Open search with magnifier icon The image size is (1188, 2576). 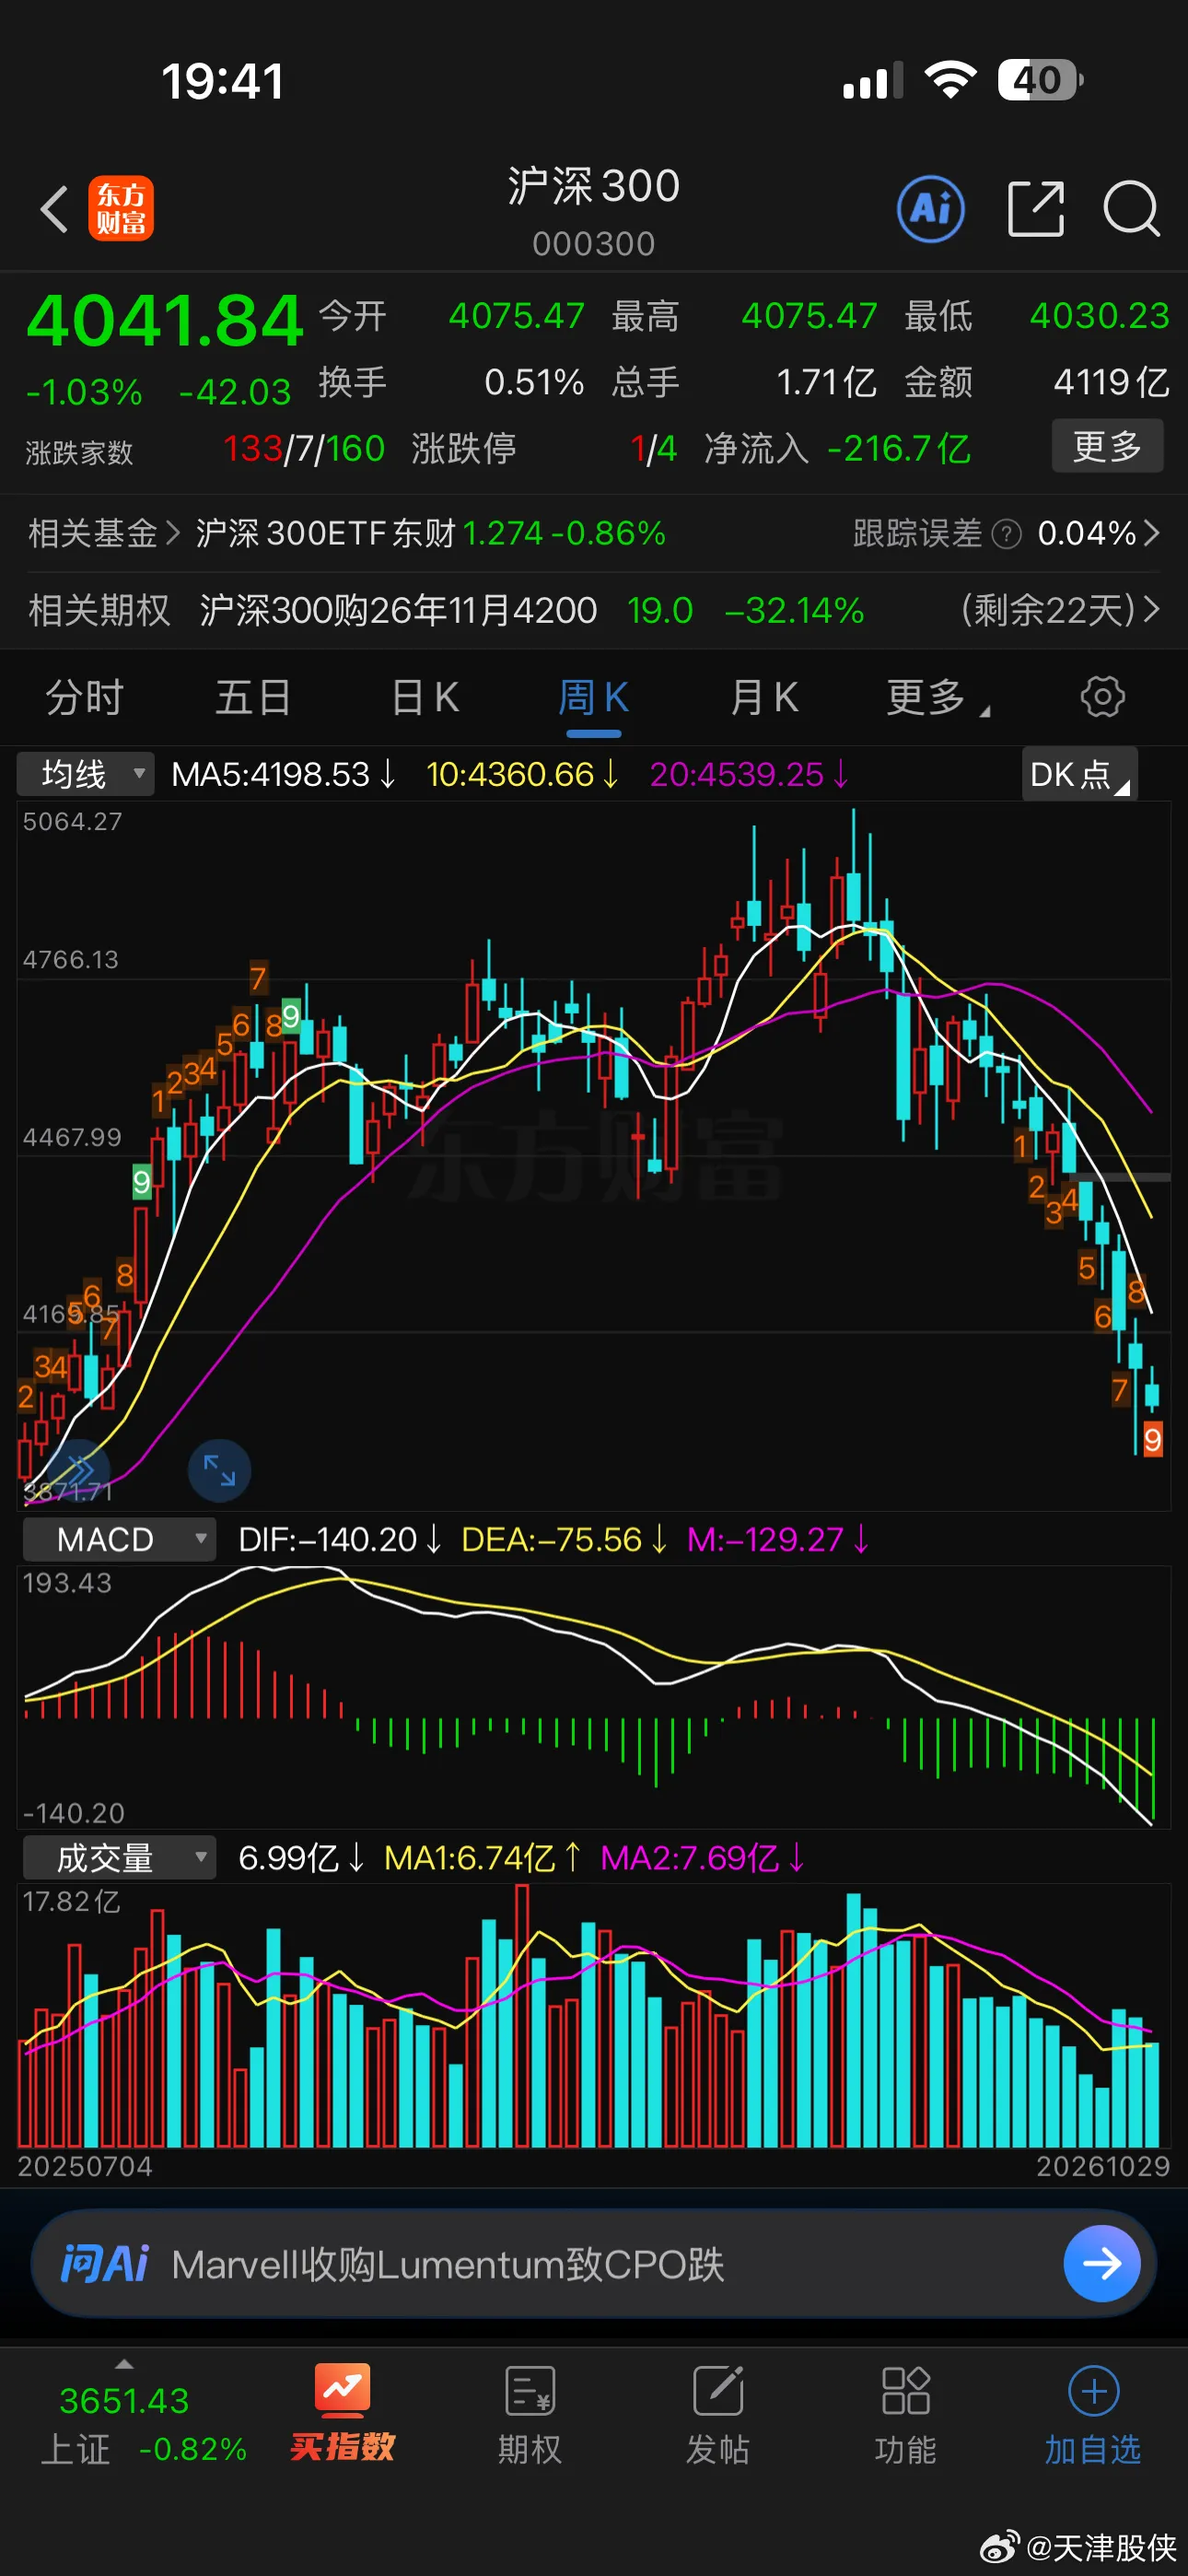[1131, 209]
